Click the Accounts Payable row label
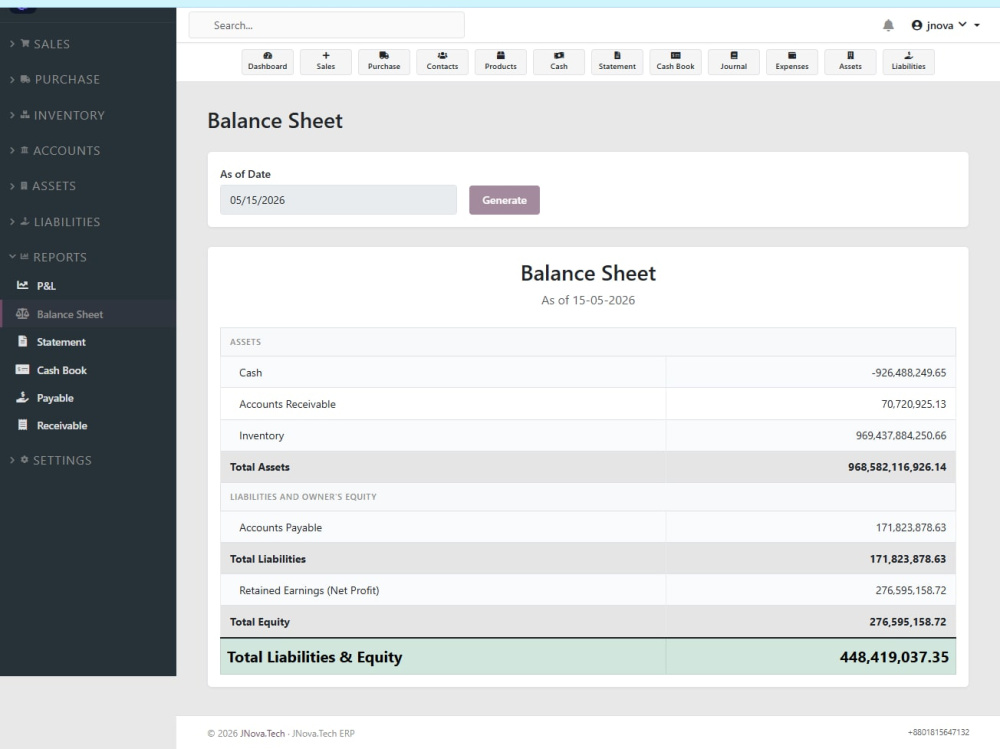The height and width of the screenshot is (749, 1000). pyautogui.click(x=281, y=528)
